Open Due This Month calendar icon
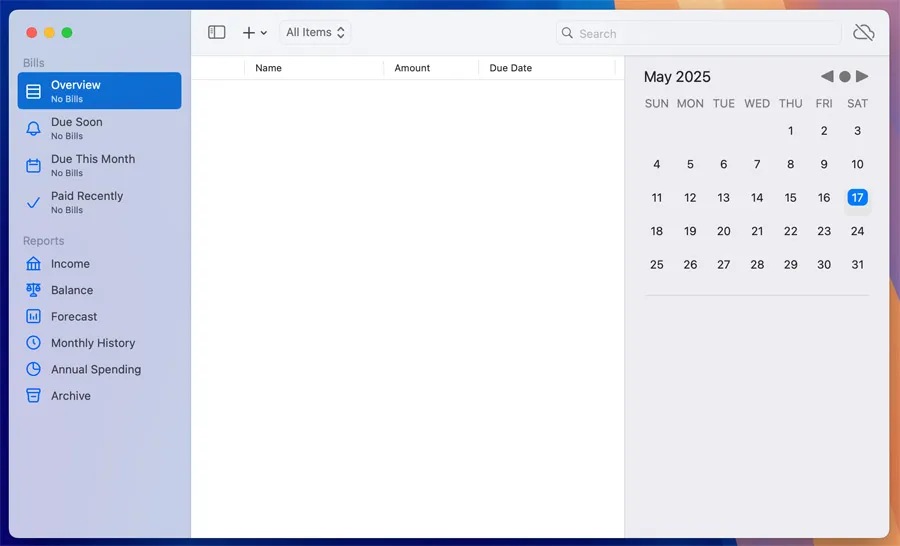 pos(34,165)
